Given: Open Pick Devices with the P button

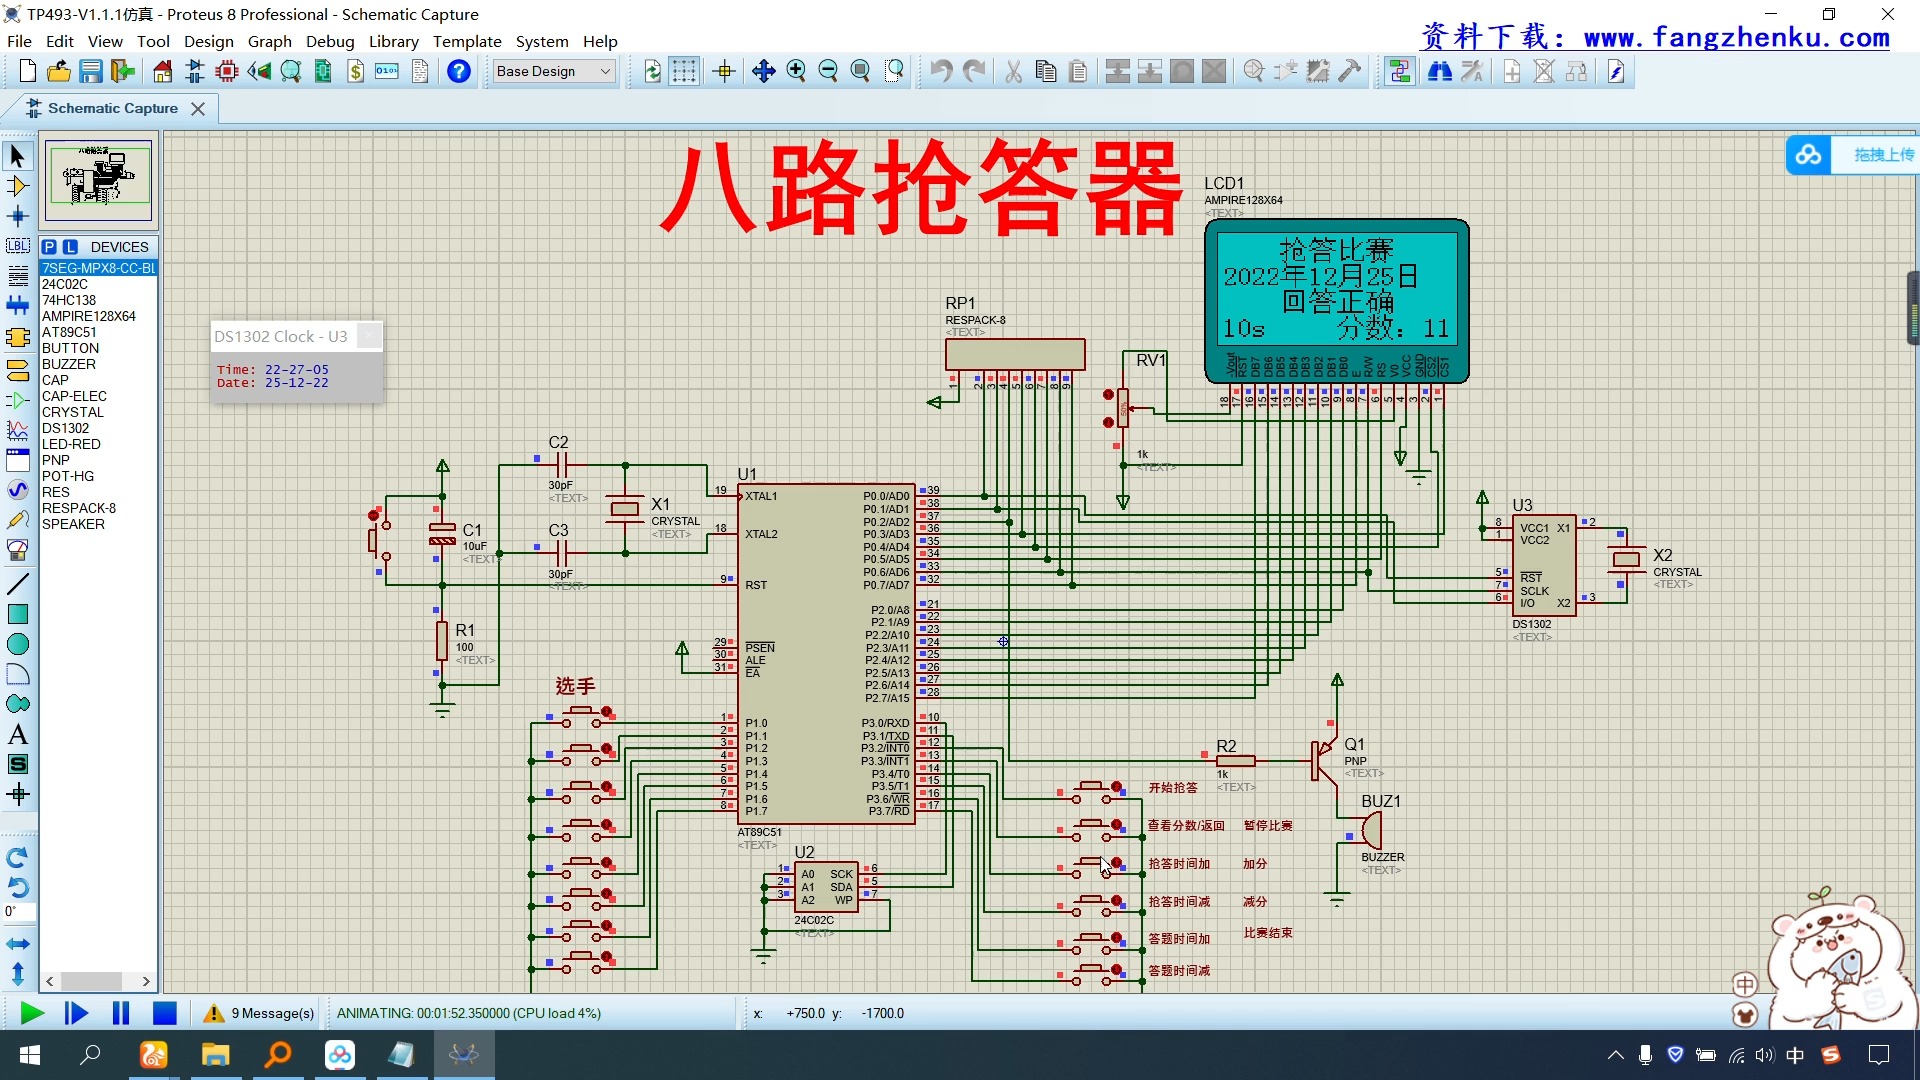Looking at the screenshot, I should tap(49, 246).
